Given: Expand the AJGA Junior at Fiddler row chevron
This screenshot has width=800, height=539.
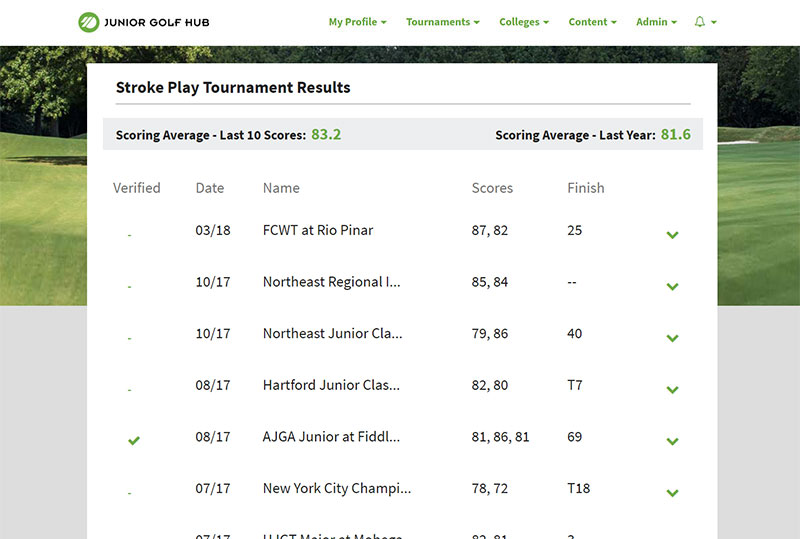Looking at the screenshot, I should [672, 441].
